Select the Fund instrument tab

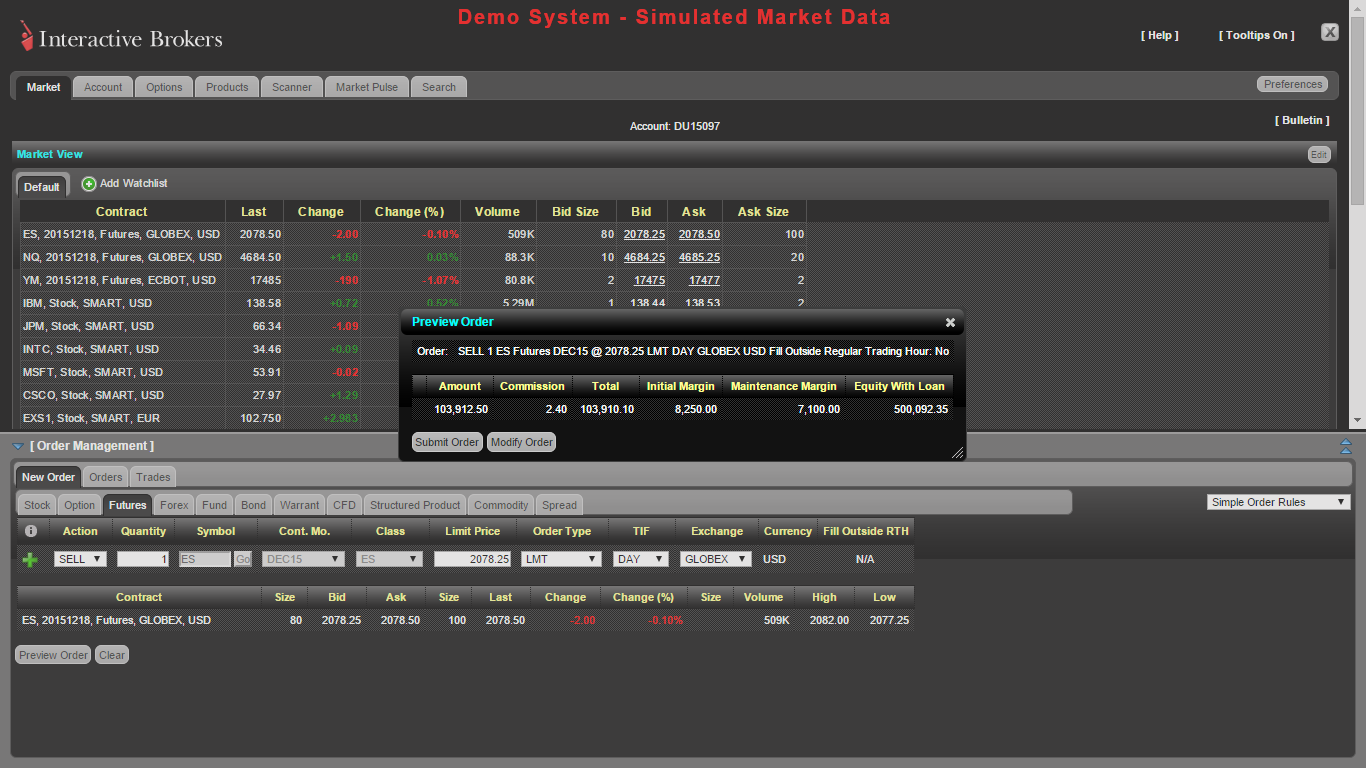[x=215, y=505]
